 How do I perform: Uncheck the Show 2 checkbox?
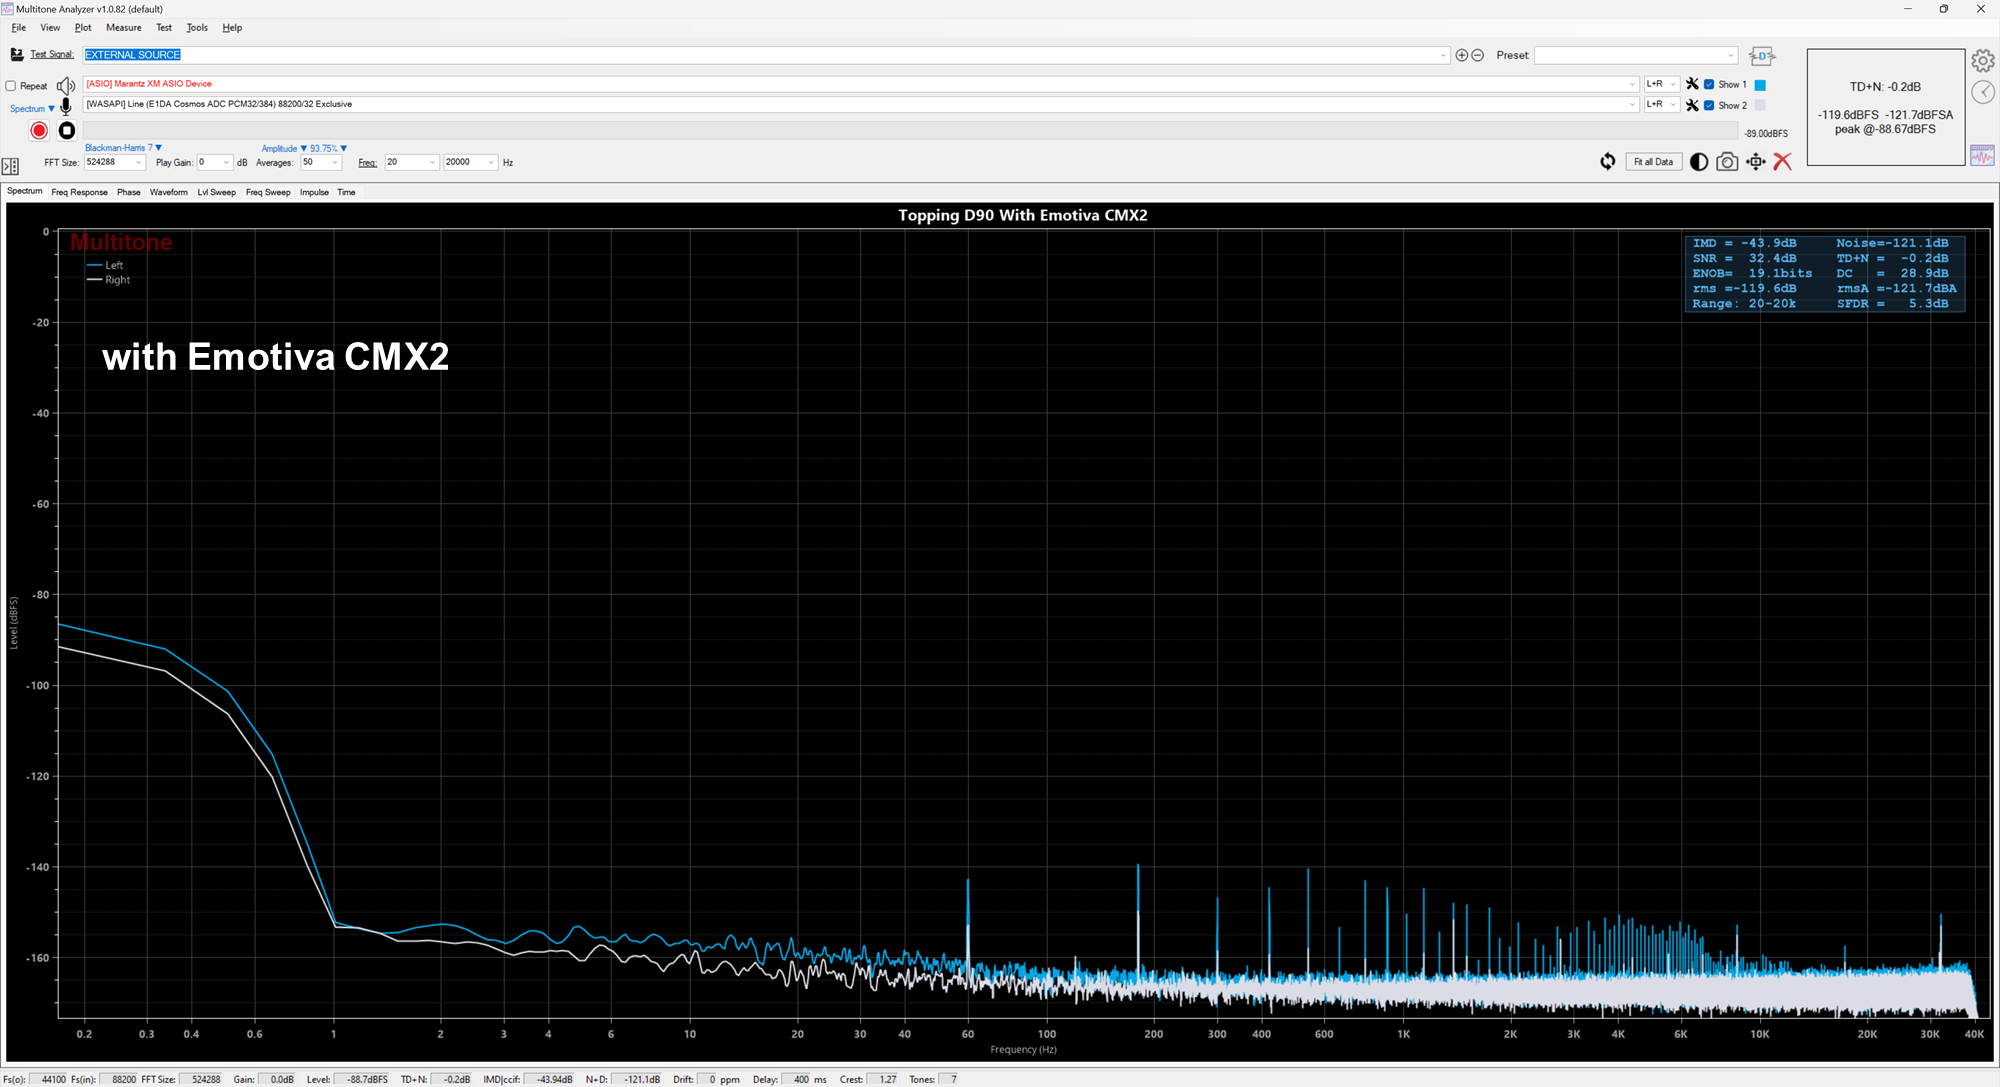pyautogui.click(x=1709, y=105)
